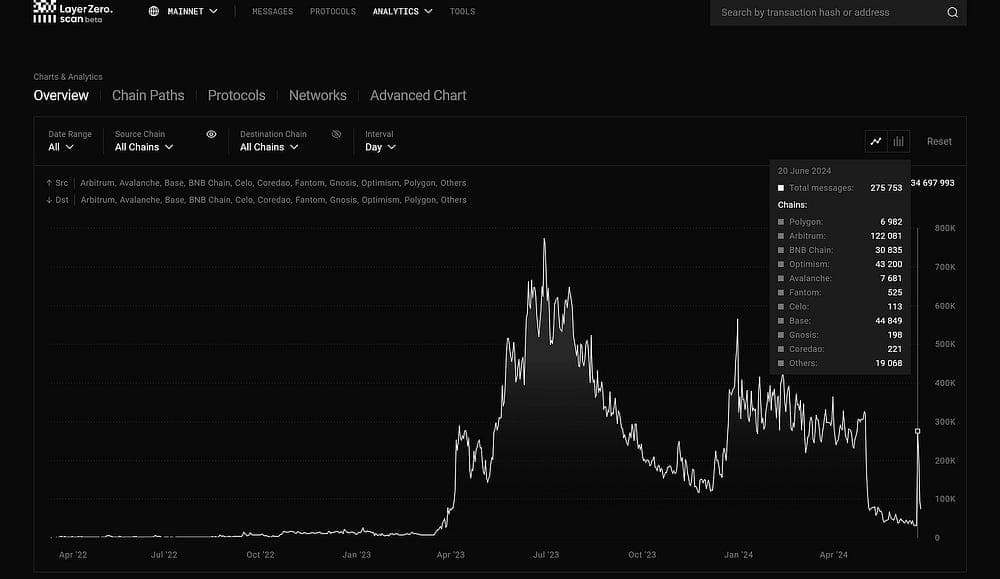1000x579 pixels.
Task: Expand the MAINNET network dropdown
Action: pos(184,11)
